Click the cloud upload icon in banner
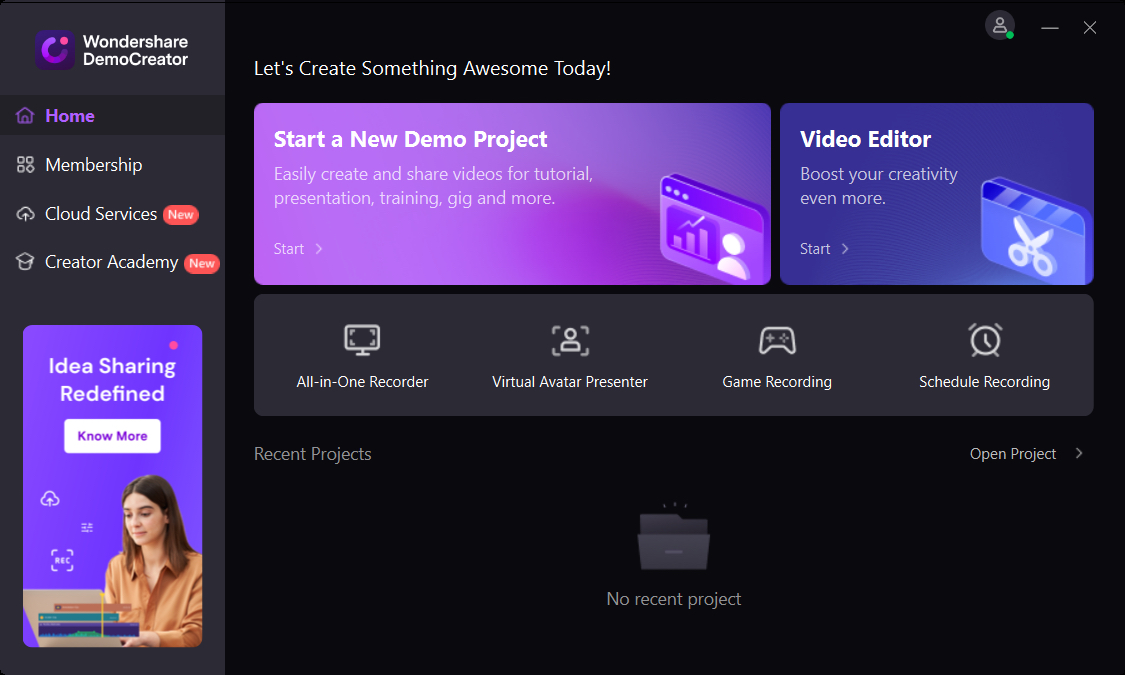The height and width of the screenshot is (675, 1125). coord(50,499)
